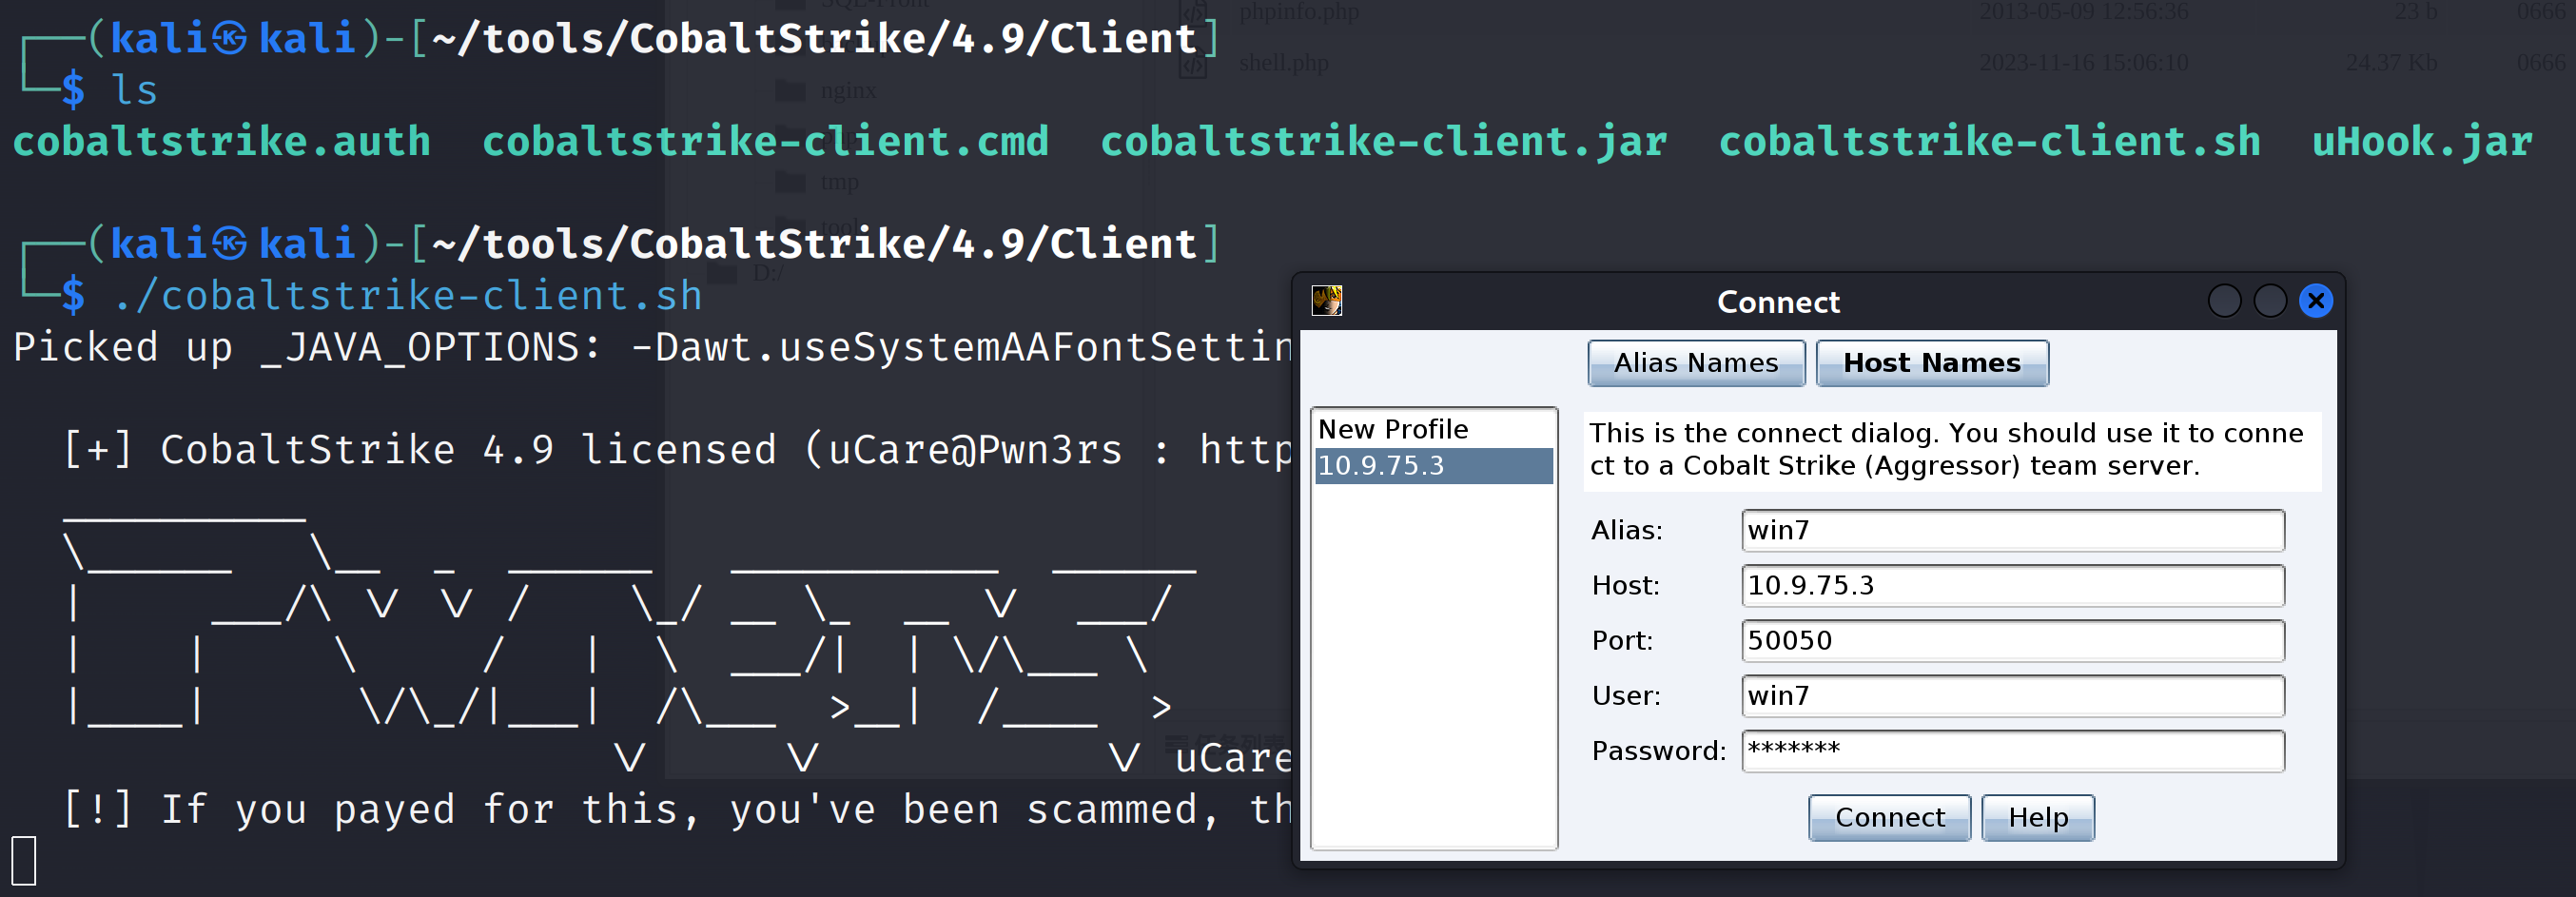Switch to Host Names view
The image size is (2576, 897).
click(1931, 363)
